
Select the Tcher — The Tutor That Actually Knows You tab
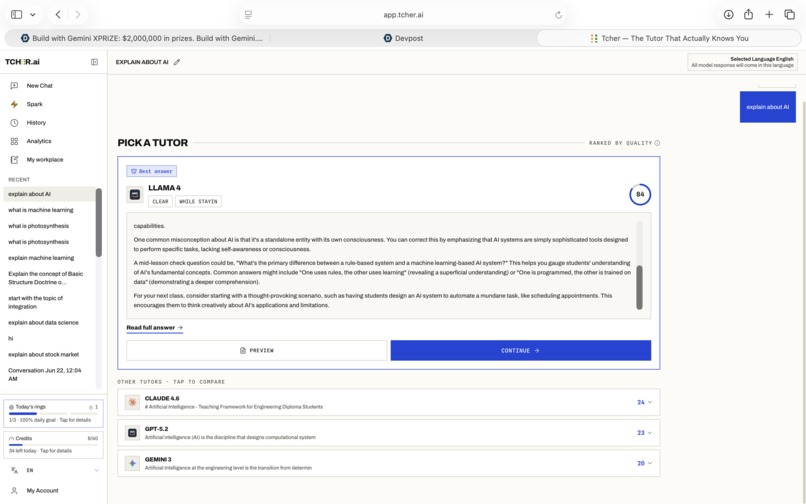(669, 38)
